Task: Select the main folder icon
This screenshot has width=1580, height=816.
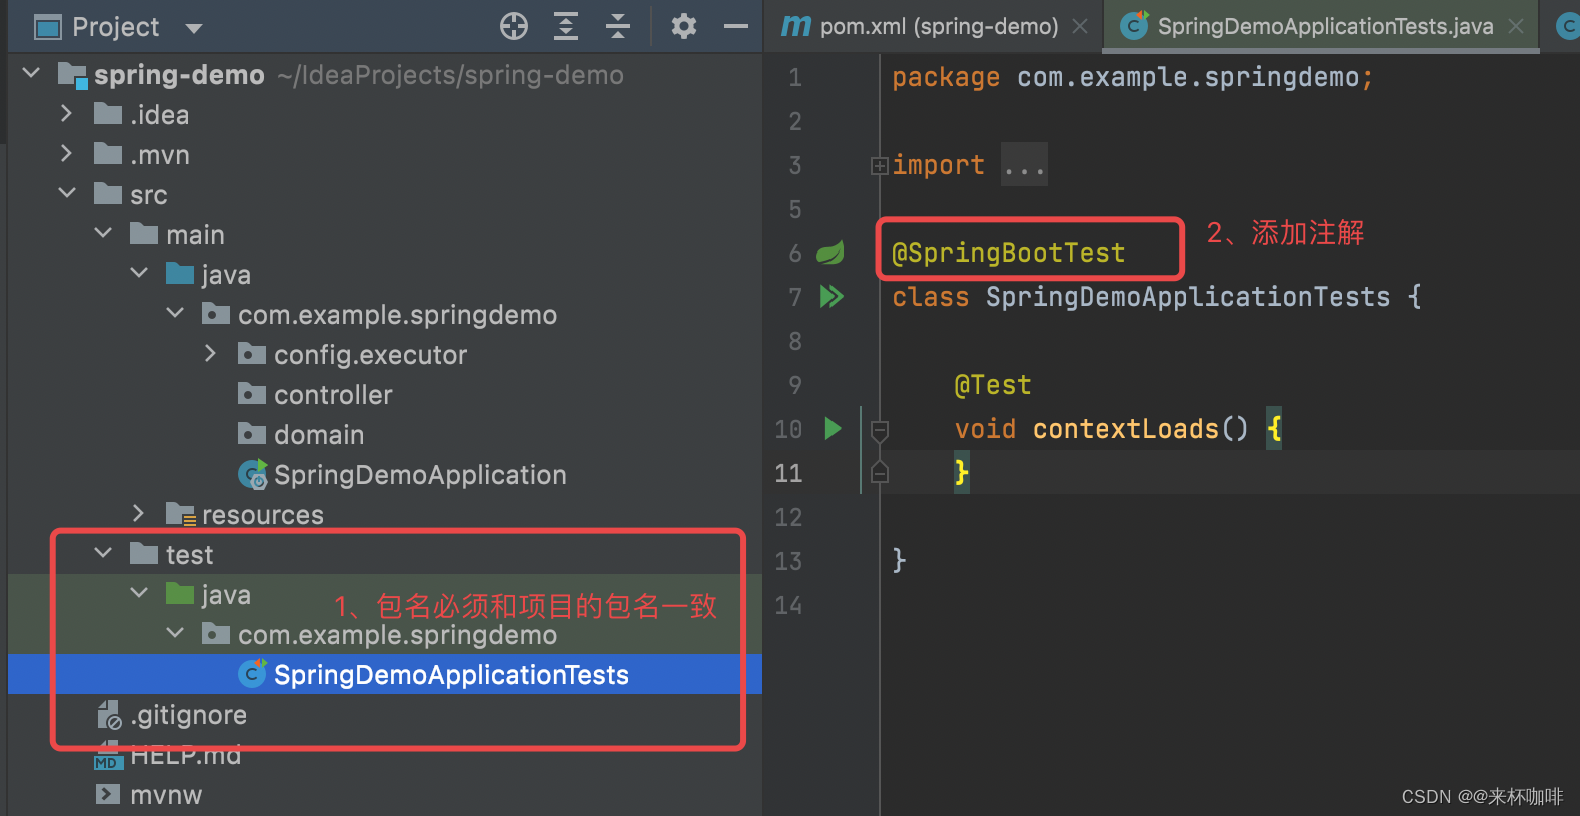Action: coord(144,234)
